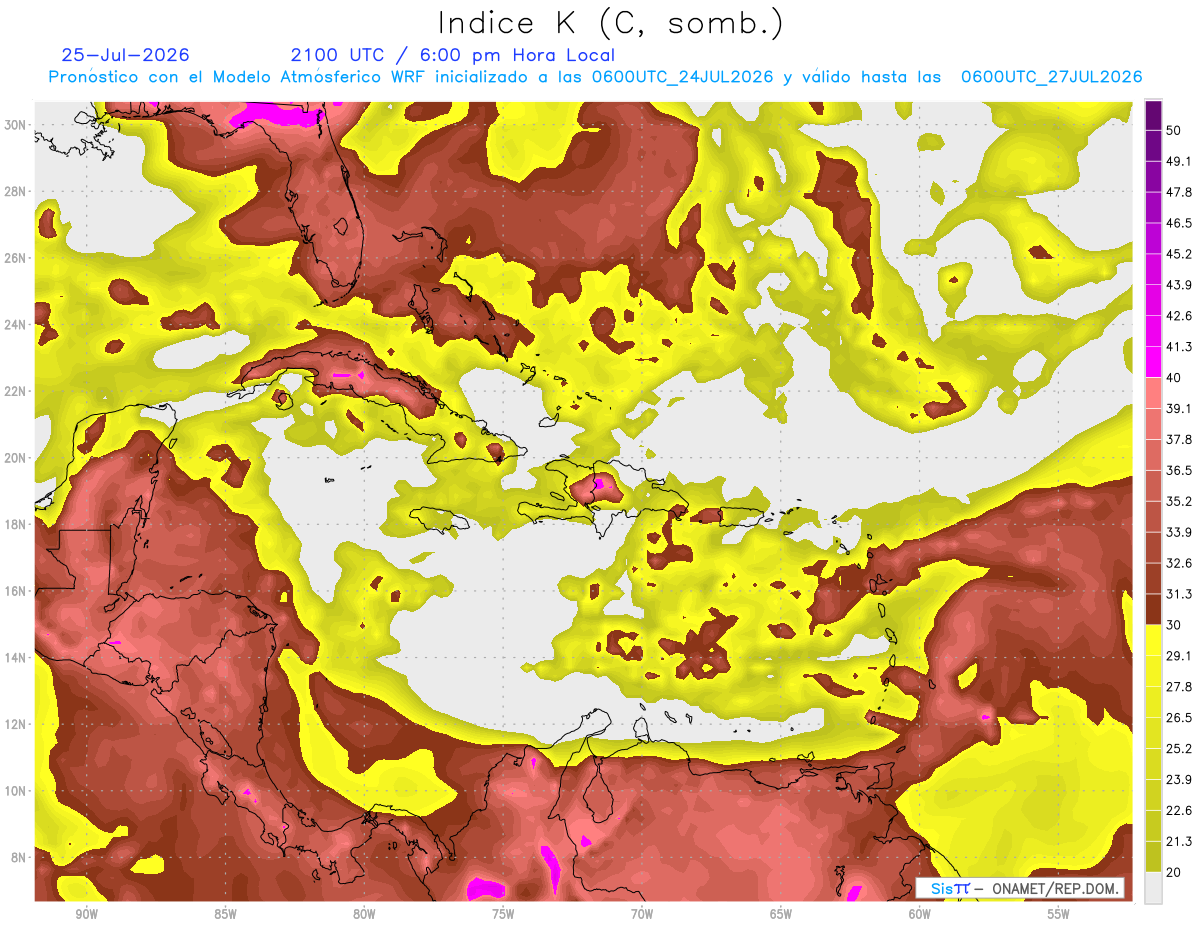Click the '2100 UTC / 6:00 pm Hora Local' text

(453, 56)
